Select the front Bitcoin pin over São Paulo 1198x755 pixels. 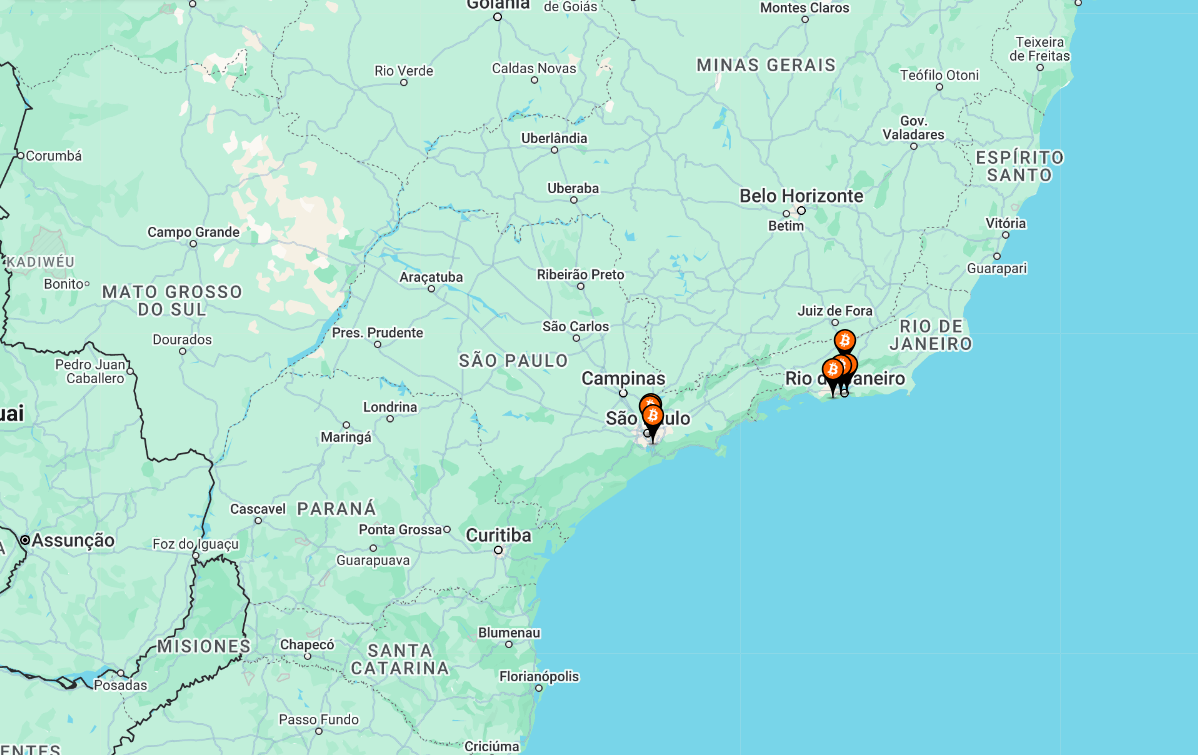click(652, 416)
